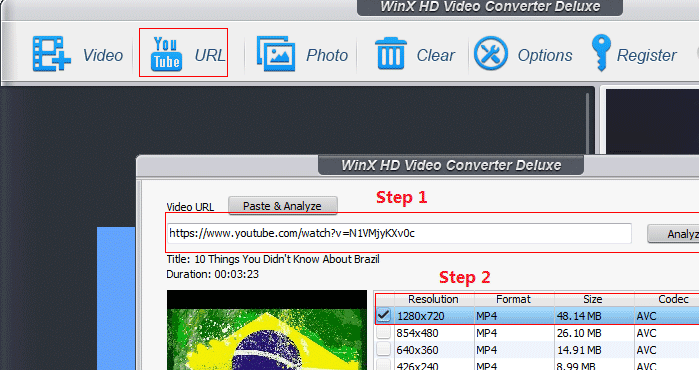Click AVC codec in 640x360 row
Image resolution: width=699 pixels, height=370 pixels.
tap(646, 350)
